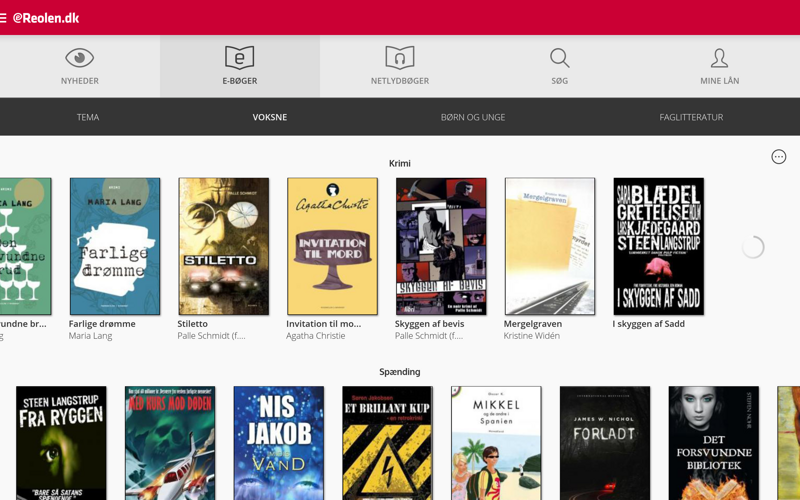Click the eReolen.dk logo
800x500 pixels.
(46, 18)
